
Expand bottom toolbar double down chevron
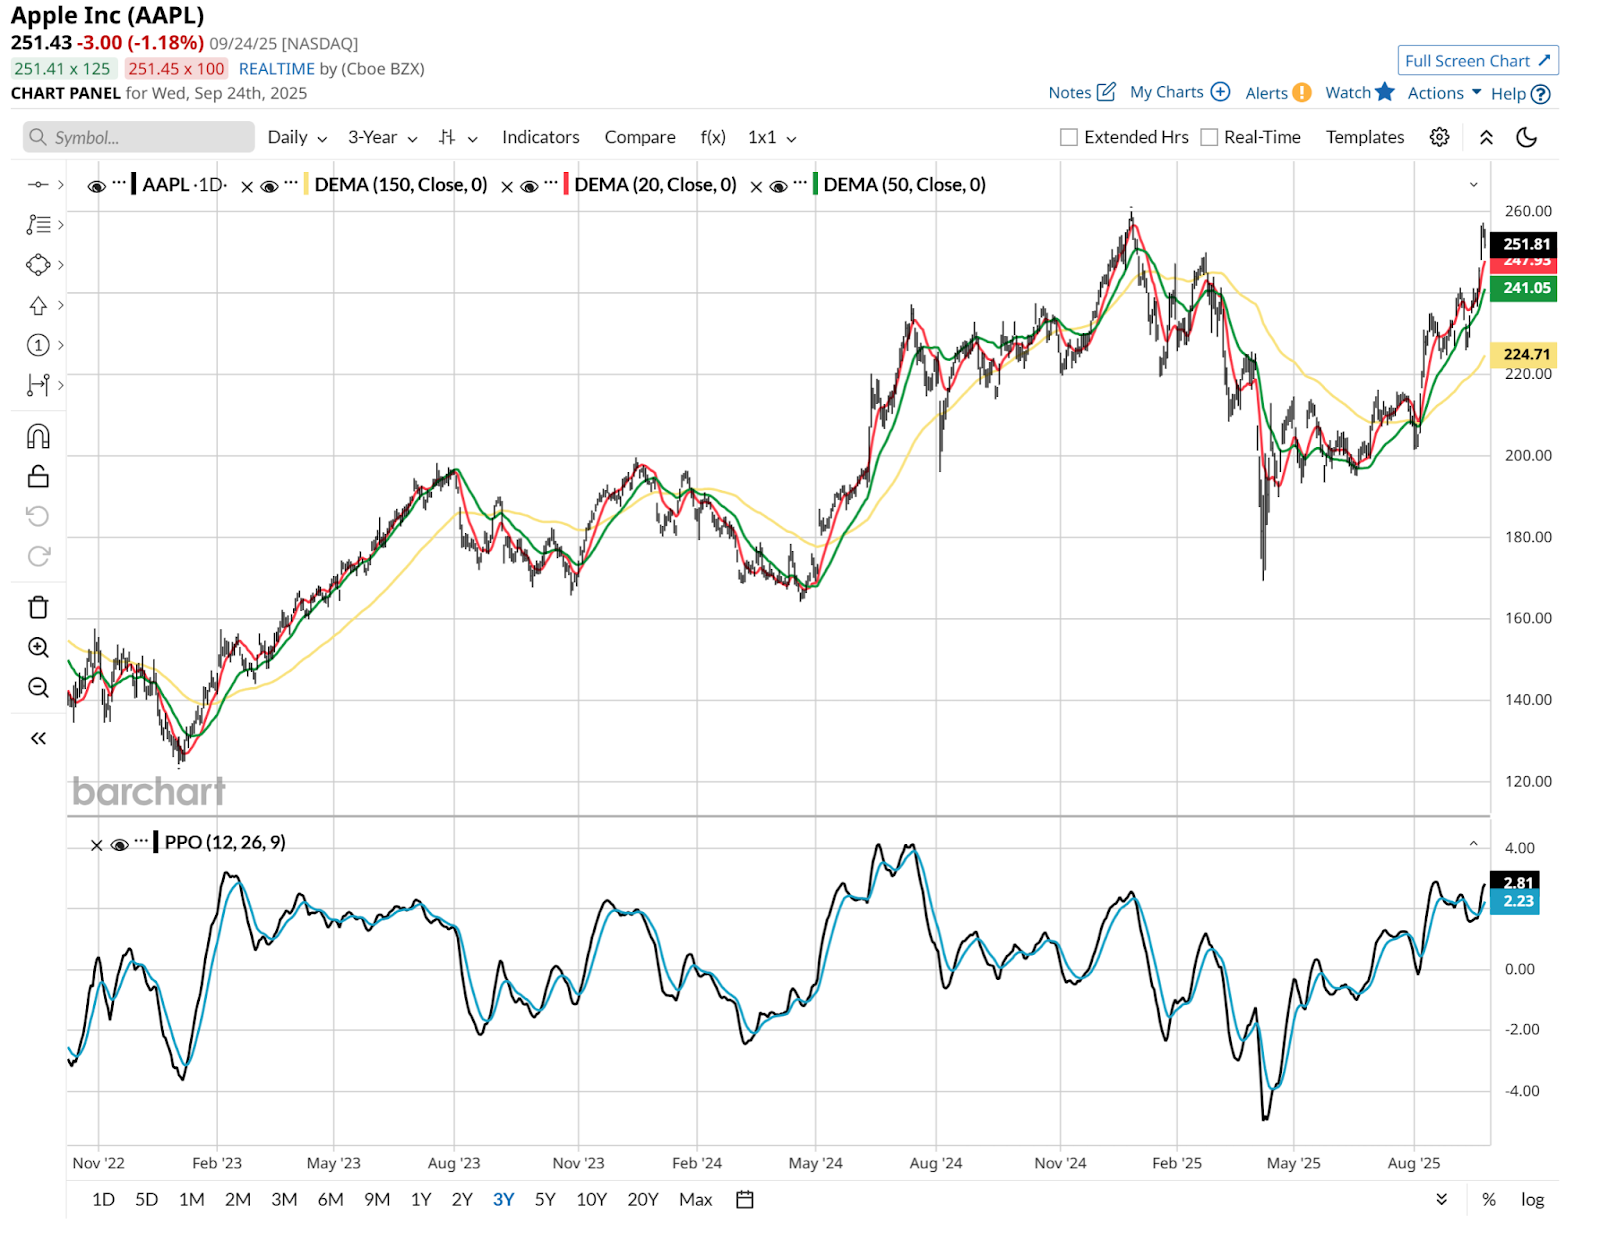pos(1441,1199)
